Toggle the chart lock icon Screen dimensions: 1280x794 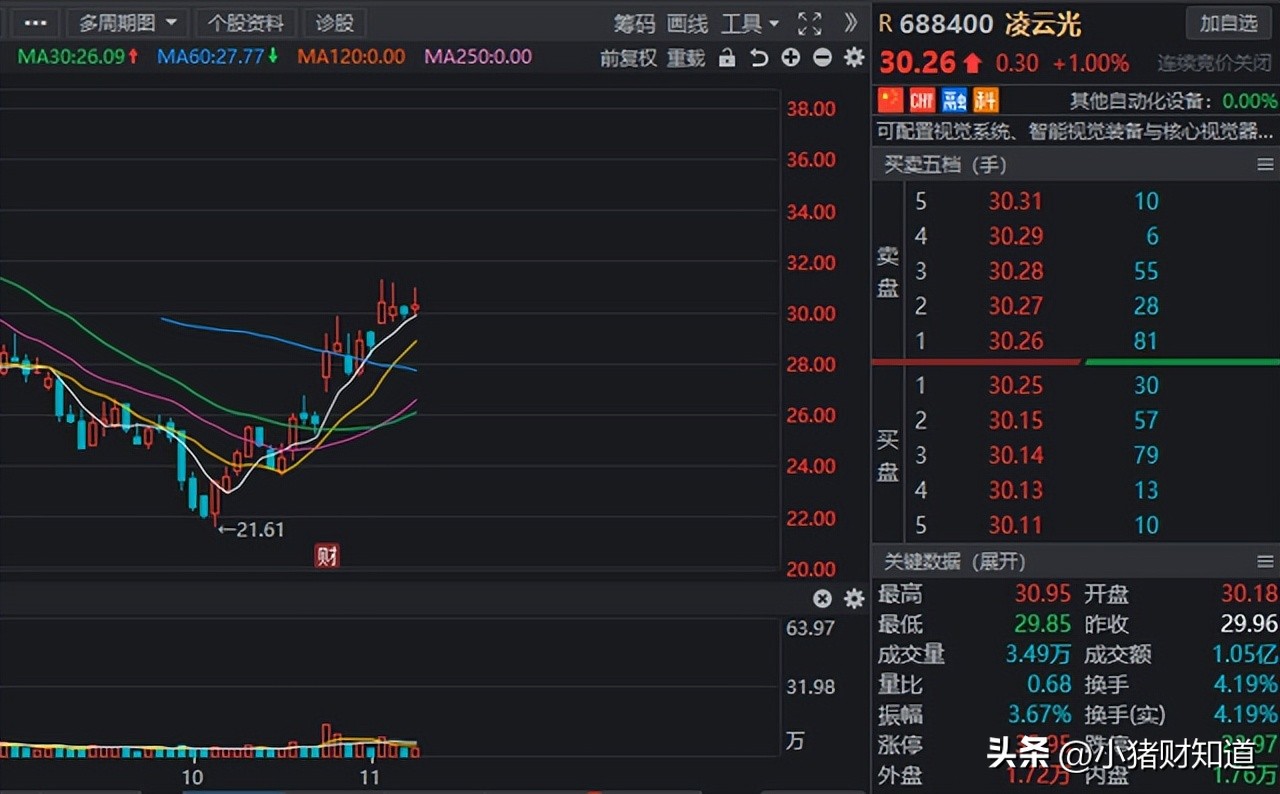coord(727,58)
